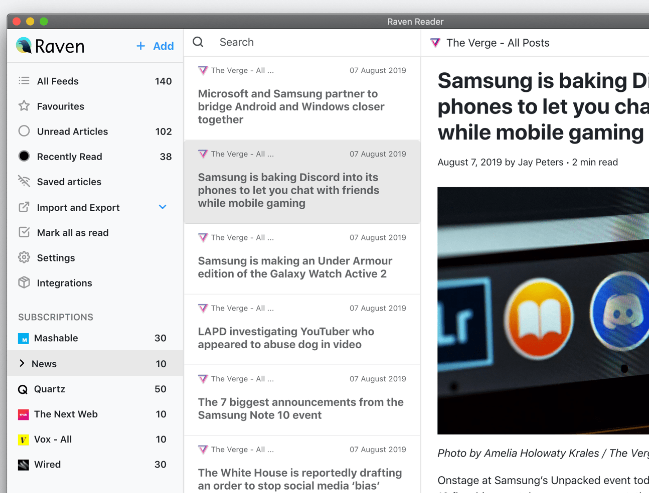Open article LAPD investigating YouTuber
The width and height of the screenshot is (649, 493).
302,330
